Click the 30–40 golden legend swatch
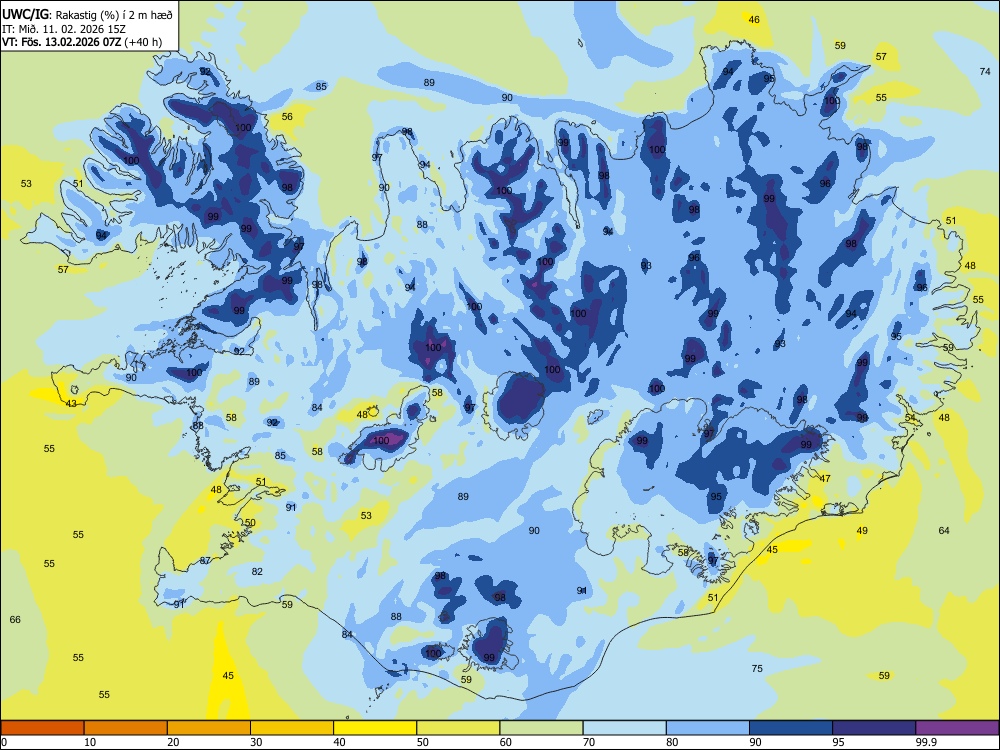 [292, 728]
